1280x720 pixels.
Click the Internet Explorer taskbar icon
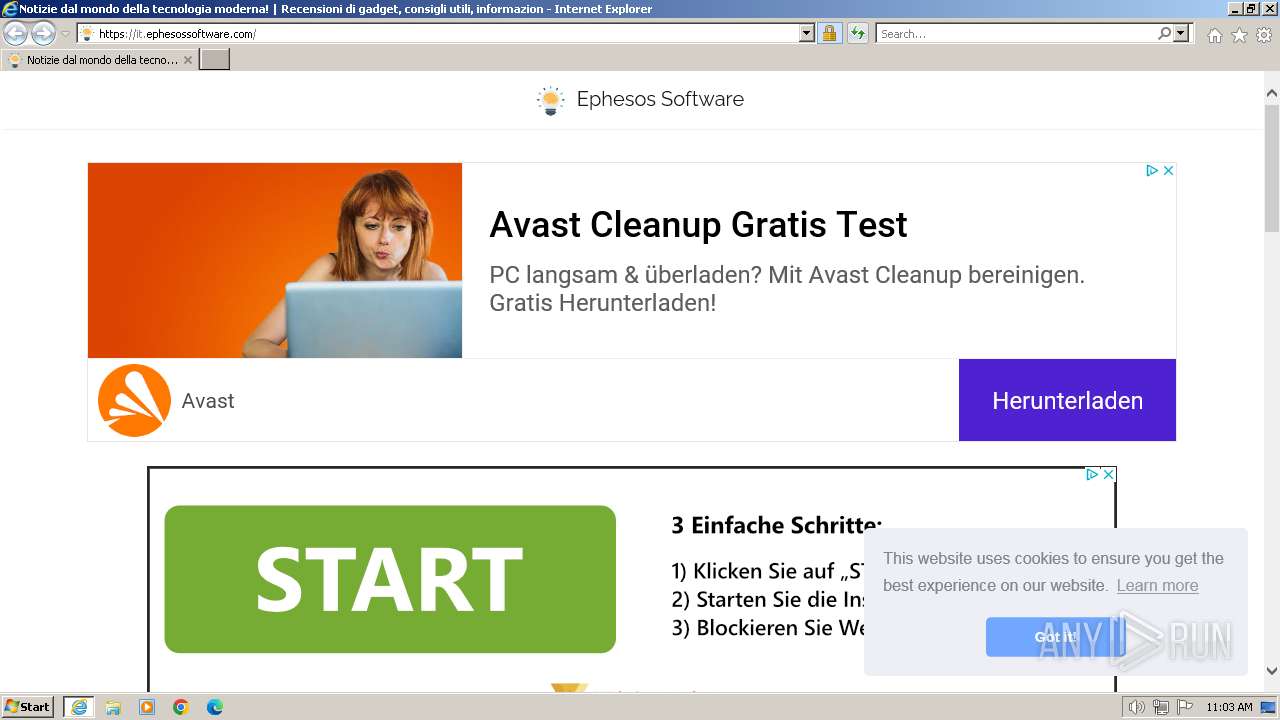(x=79, y=707)
